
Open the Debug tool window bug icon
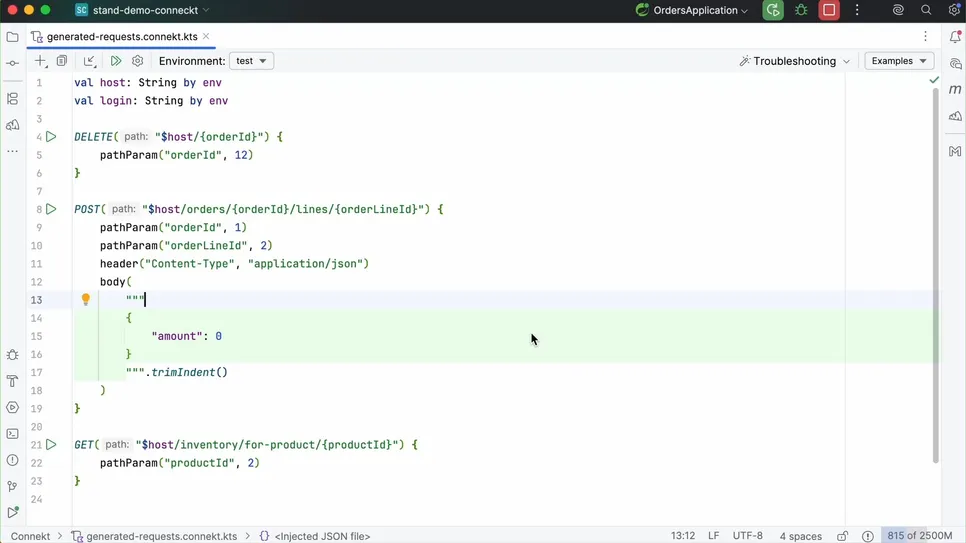[12, 355]
